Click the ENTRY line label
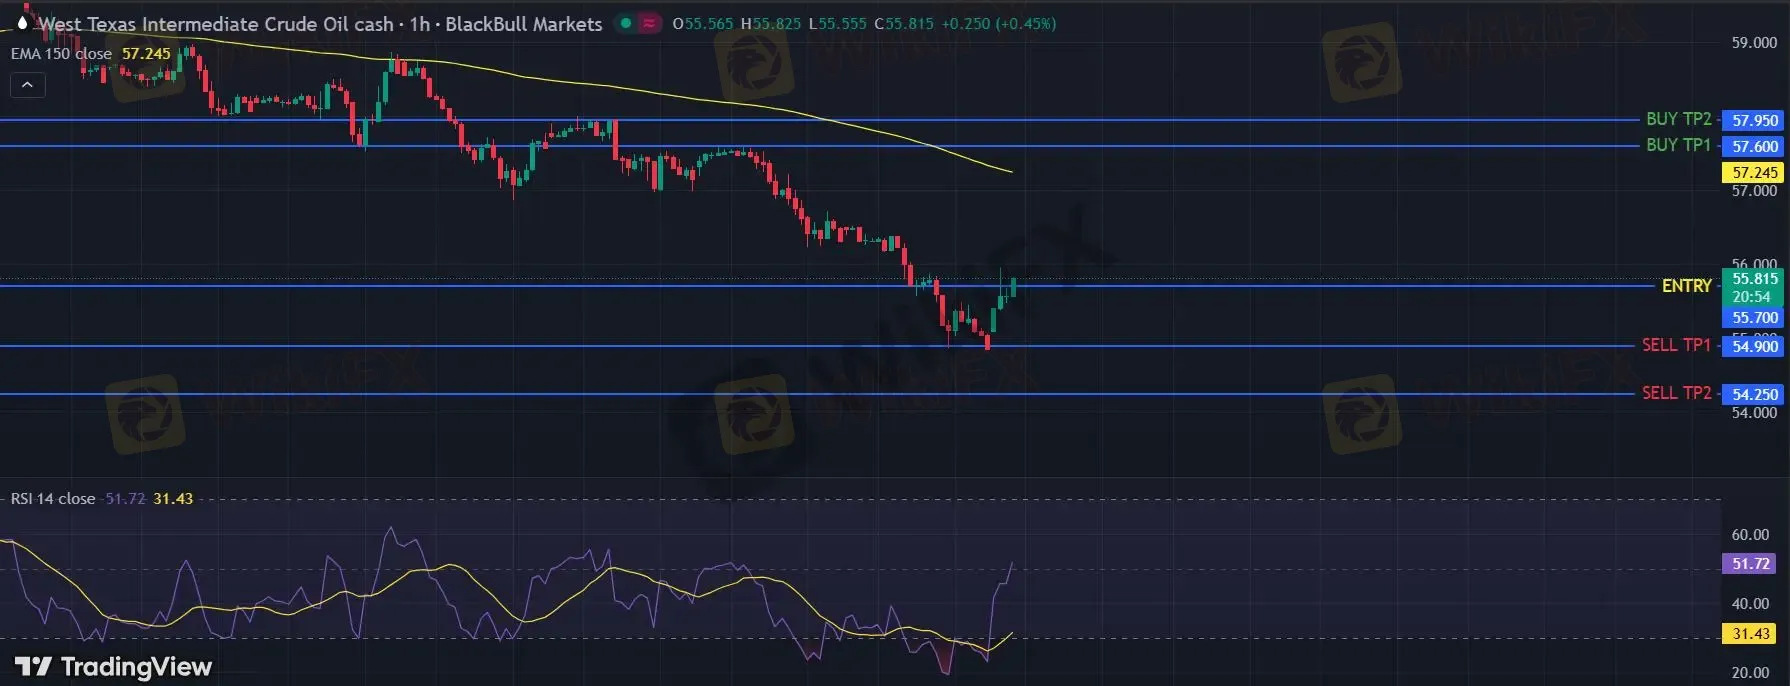The image size is (1790, 686). 1687,286
